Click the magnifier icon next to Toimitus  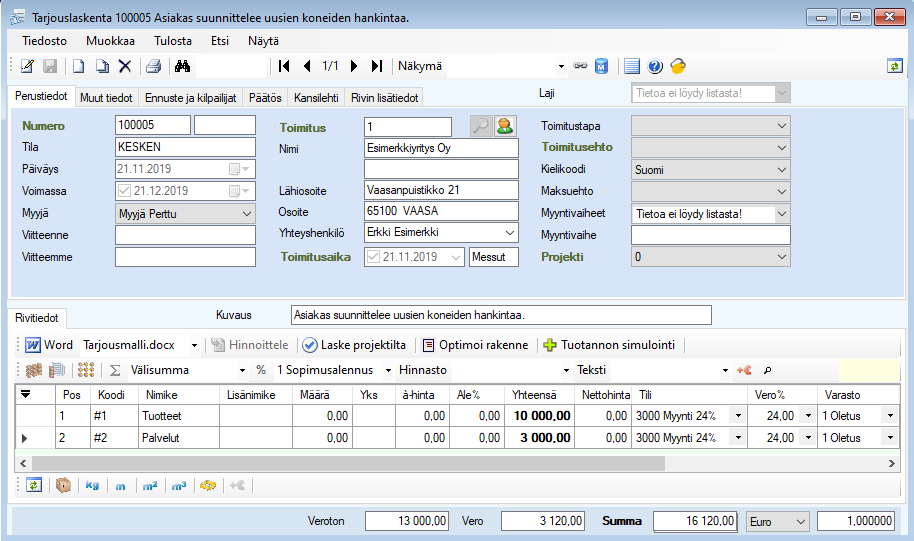[481, 126]
